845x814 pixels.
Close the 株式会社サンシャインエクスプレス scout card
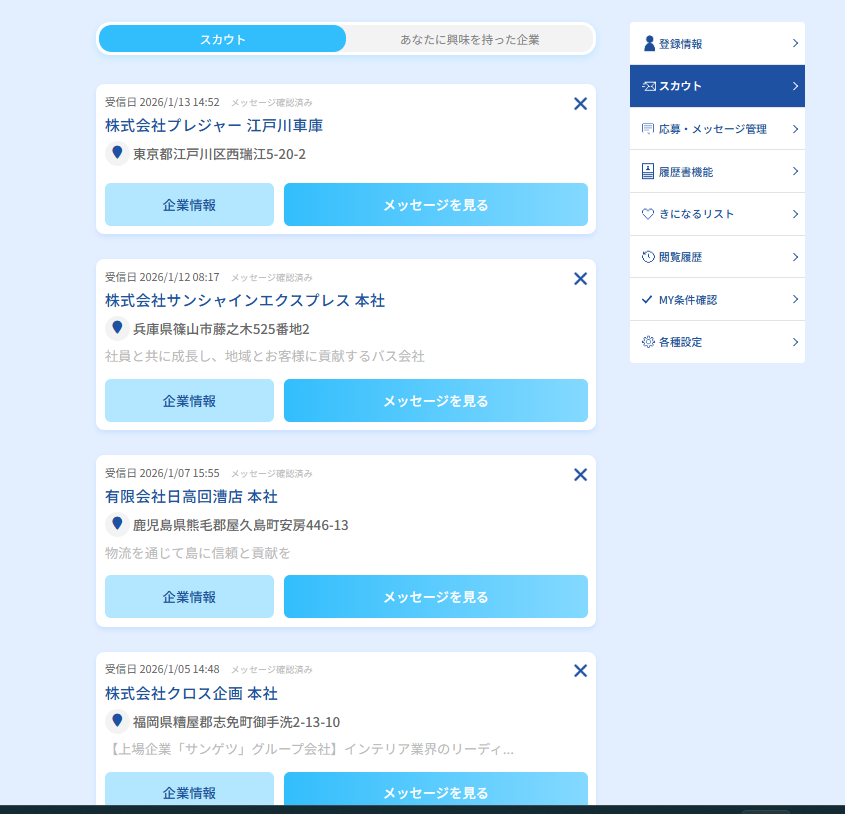580,279
